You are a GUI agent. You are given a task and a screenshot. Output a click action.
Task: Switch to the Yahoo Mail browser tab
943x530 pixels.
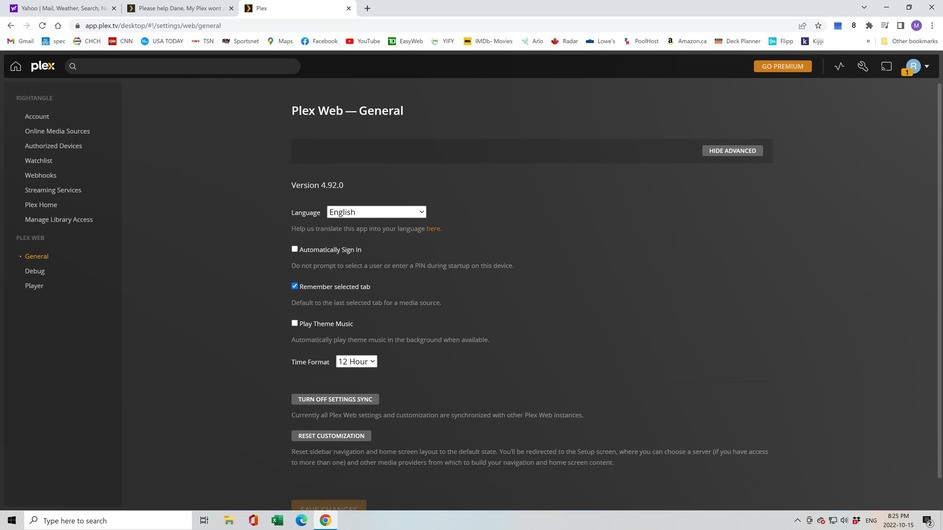pos(59,8)
